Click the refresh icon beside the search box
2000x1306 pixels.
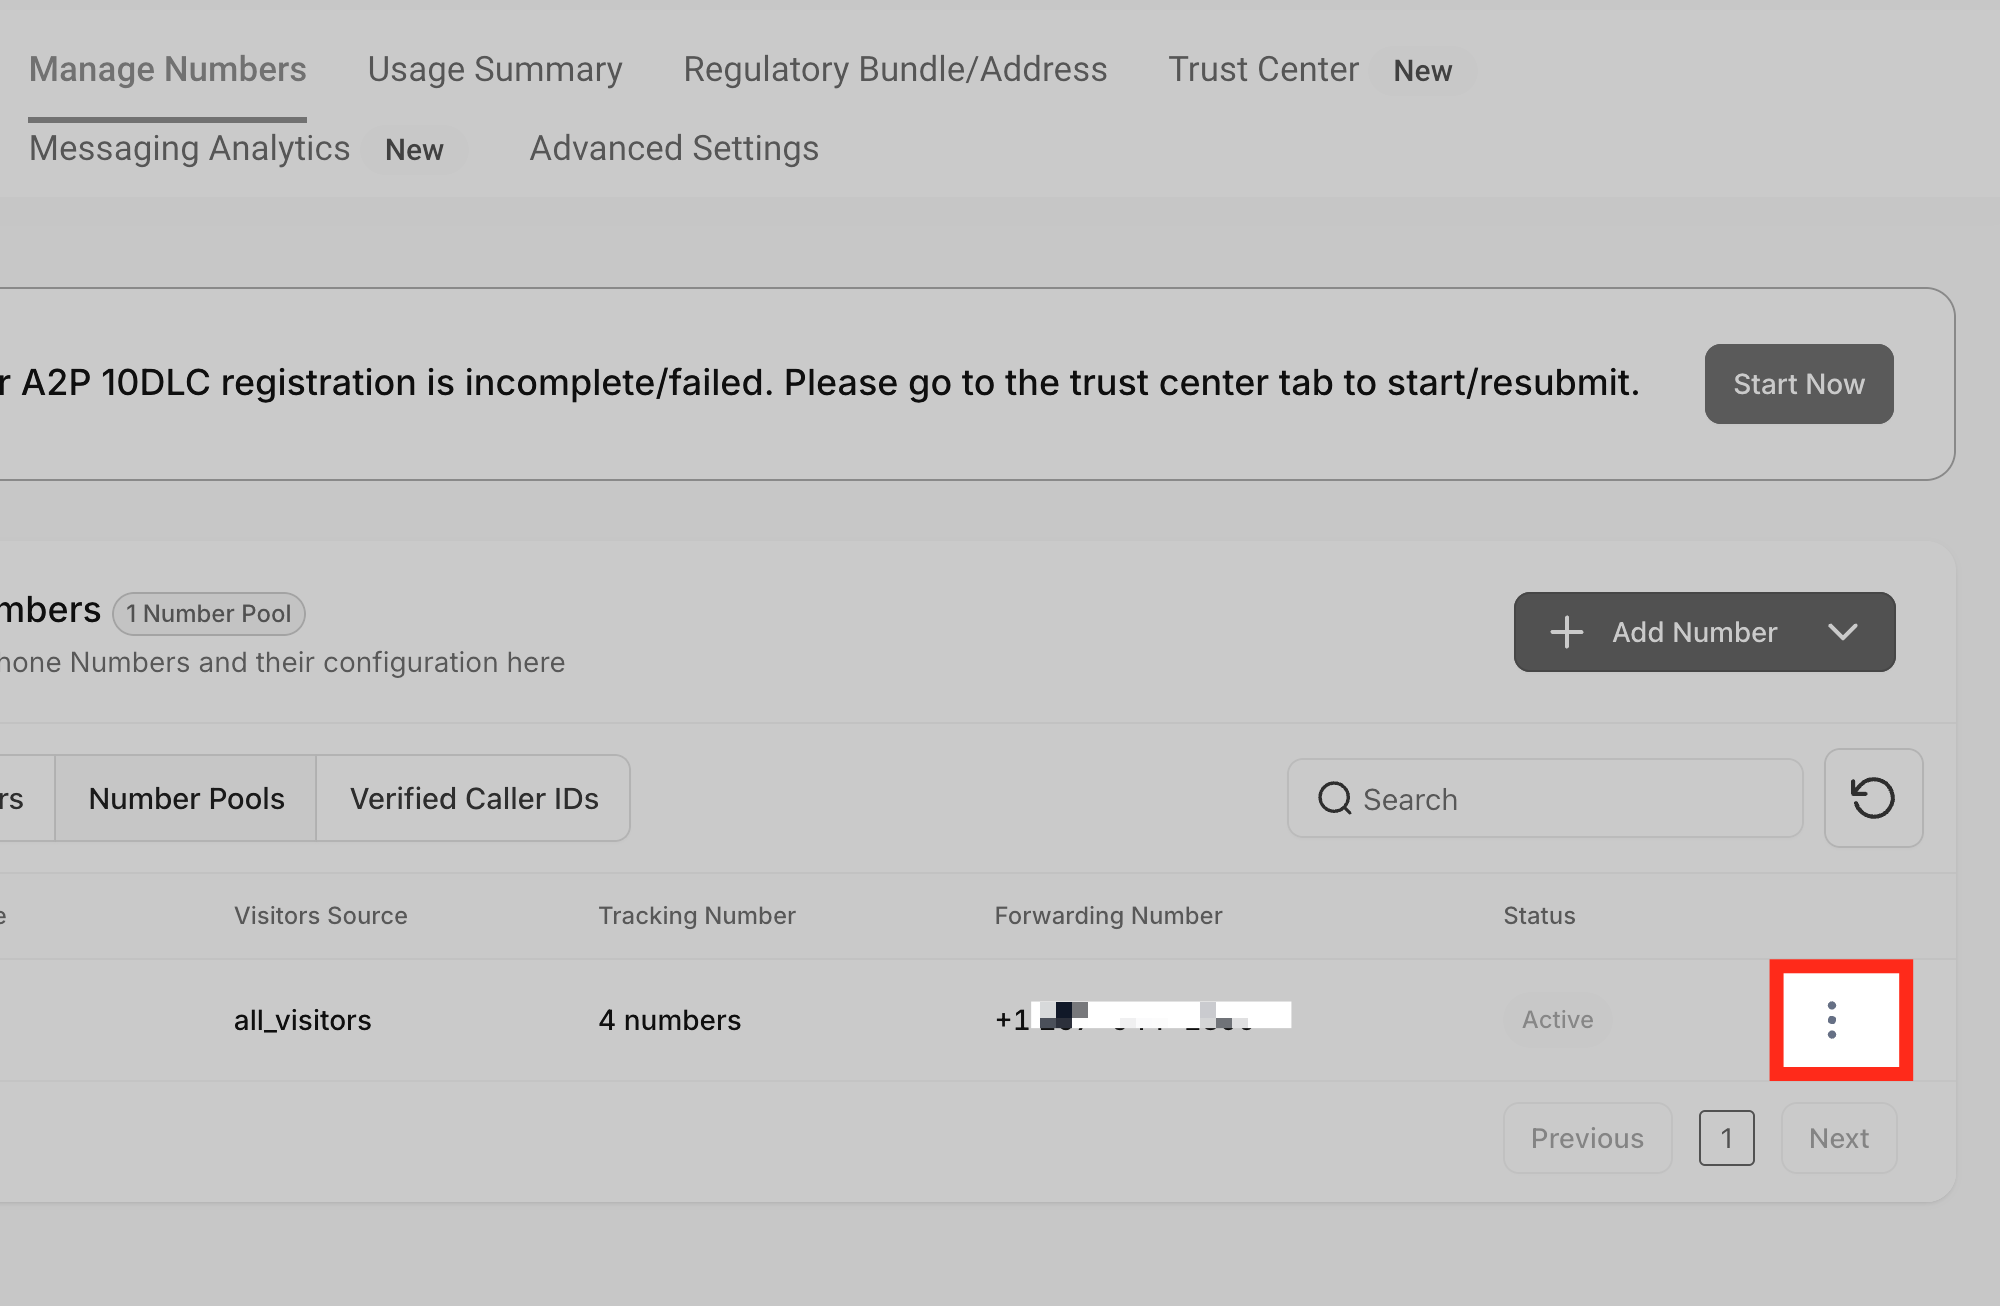[1873, 798]
